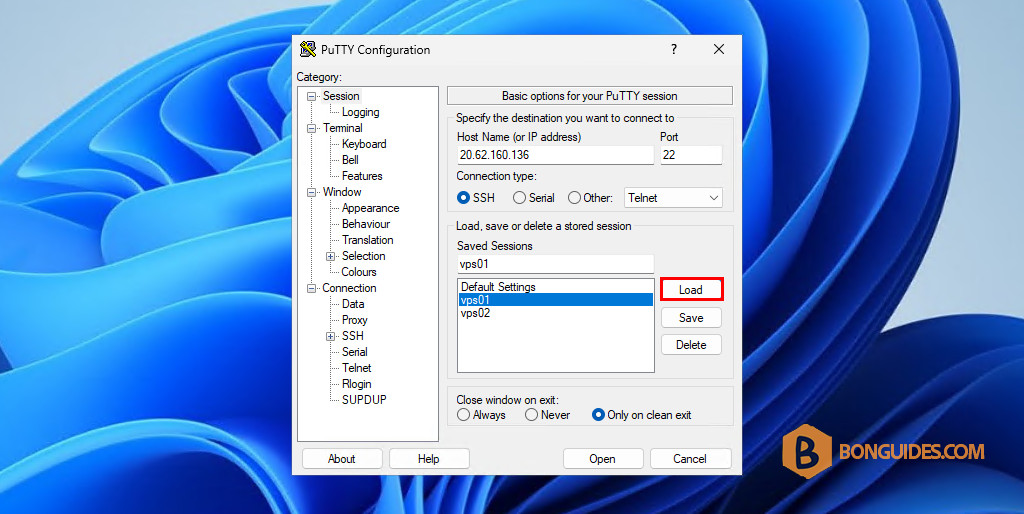Image resolution: width=1024 pixels, height=514 pixels.
Task: Click the Open button
Action: [602, 458]
